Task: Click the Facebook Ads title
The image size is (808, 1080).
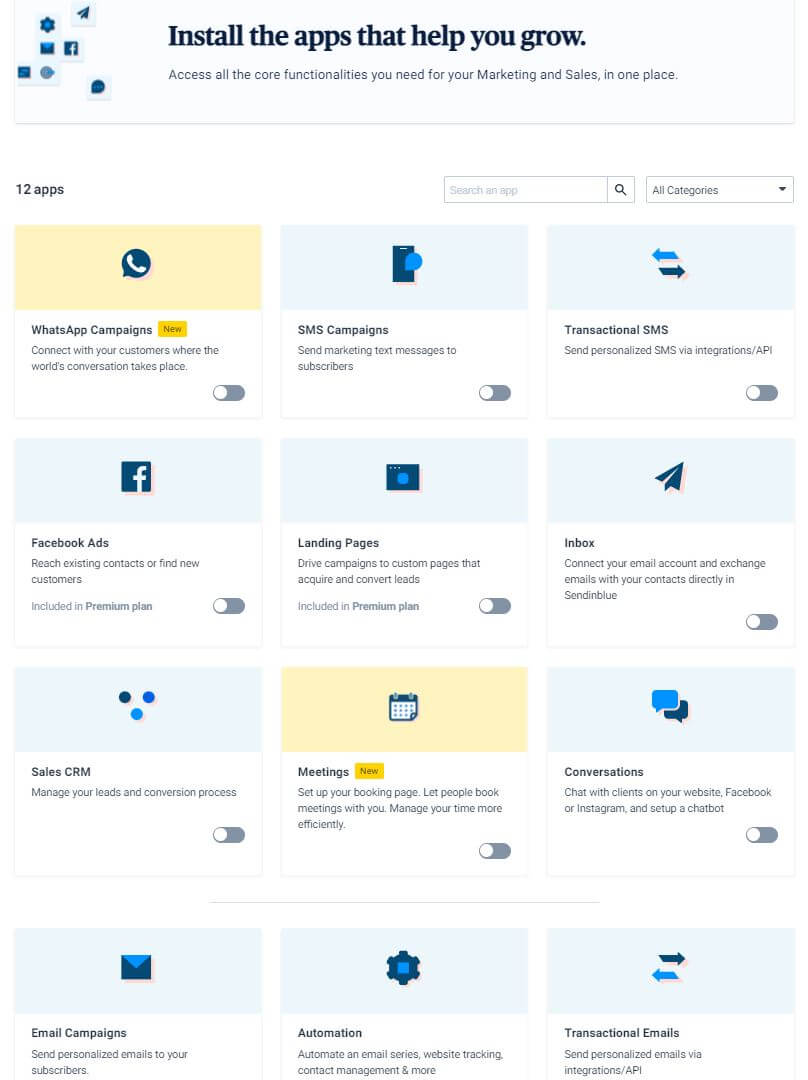Action: (70, 543)
